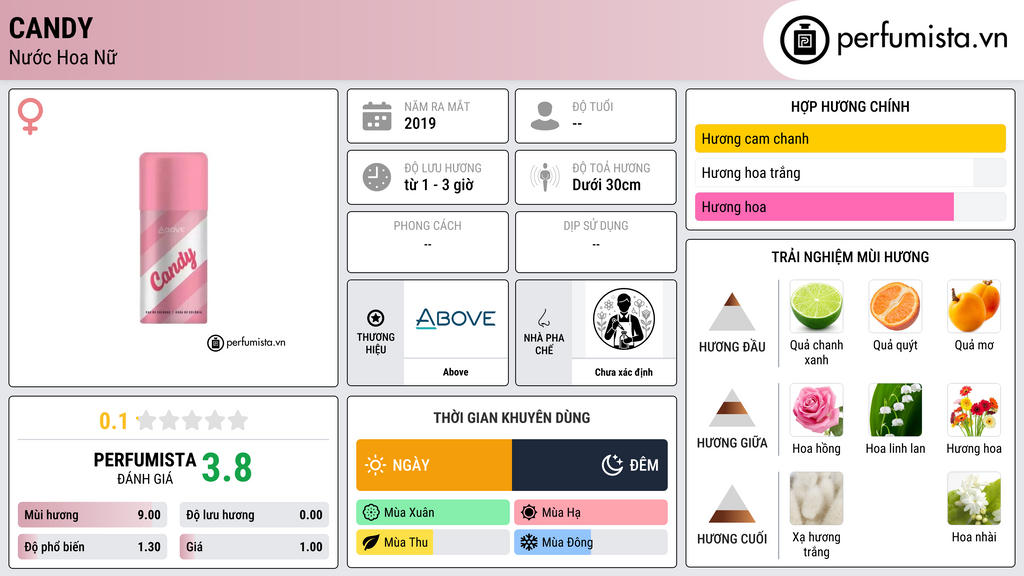
Task: Click the perfumista.vn site name text
Action: (x=922, y=39)
